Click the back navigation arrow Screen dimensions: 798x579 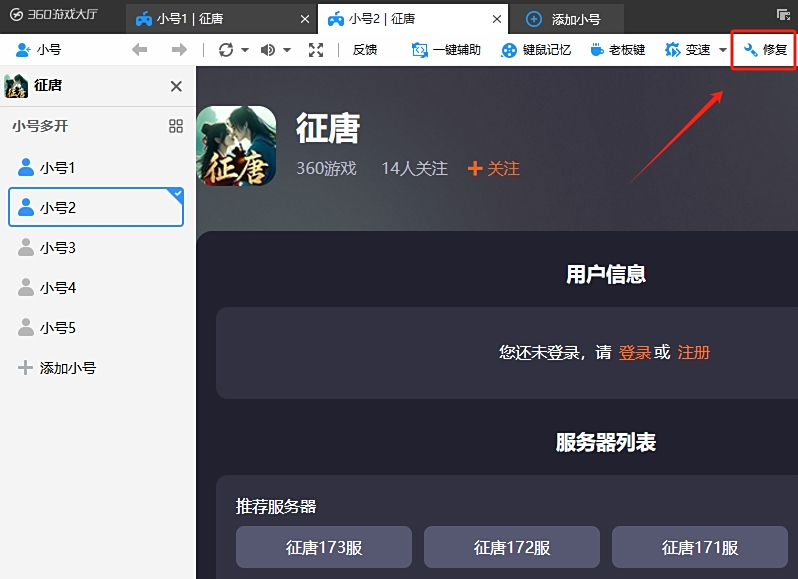click(x=140, y=50)
